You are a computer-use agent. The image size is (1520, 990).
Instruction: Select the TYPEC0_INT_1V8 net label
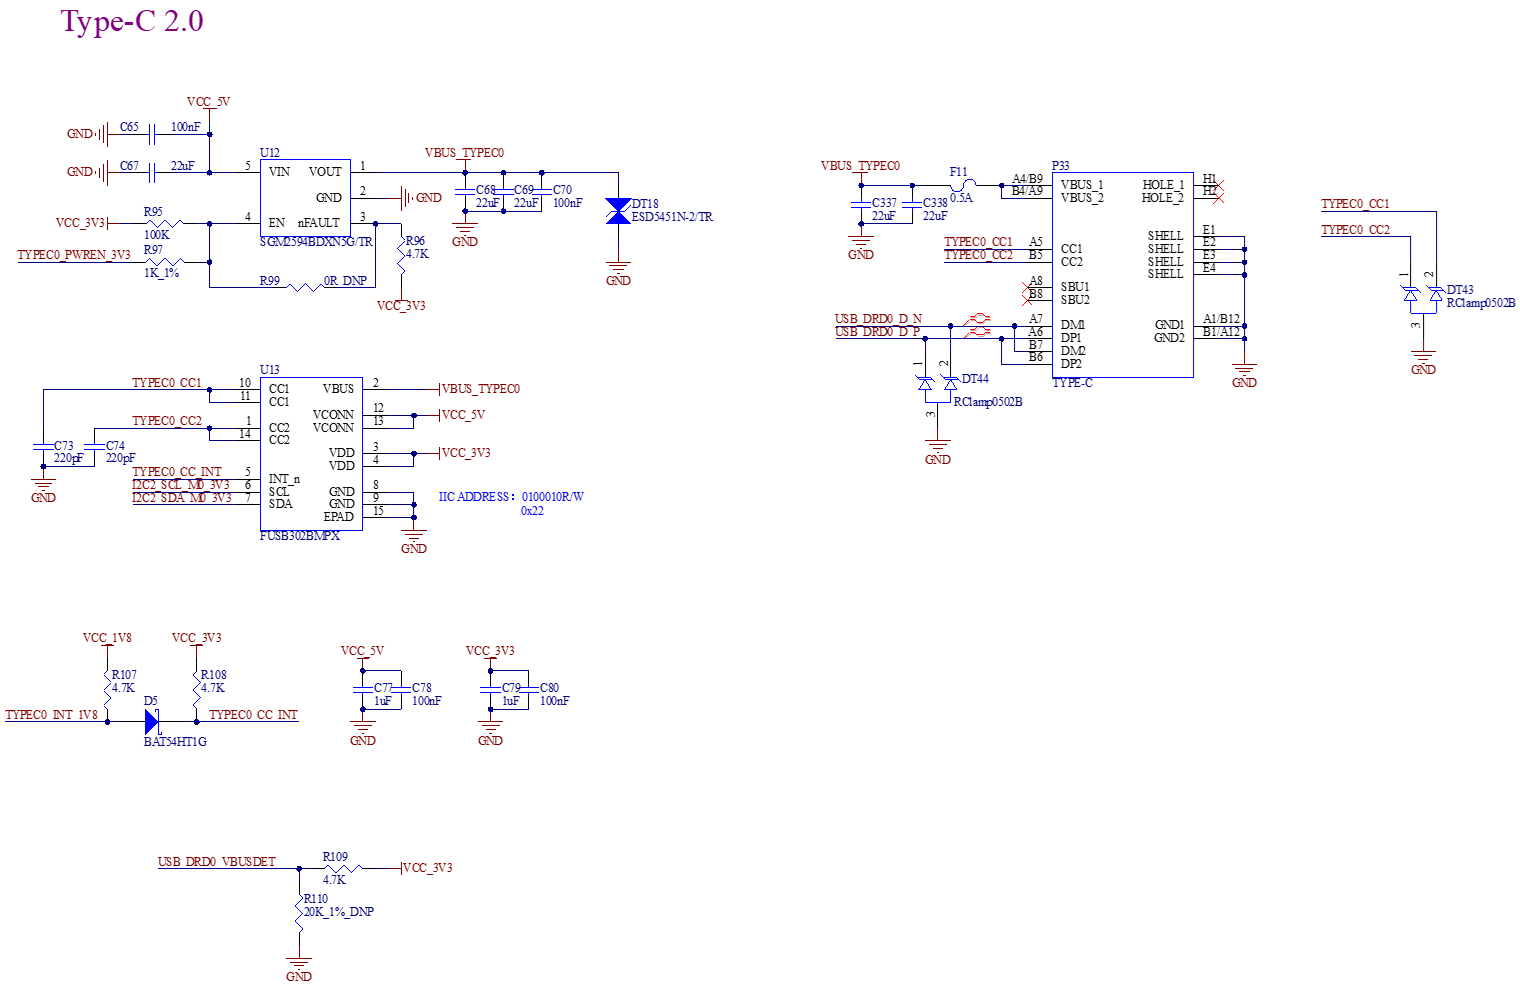(52, 715)
